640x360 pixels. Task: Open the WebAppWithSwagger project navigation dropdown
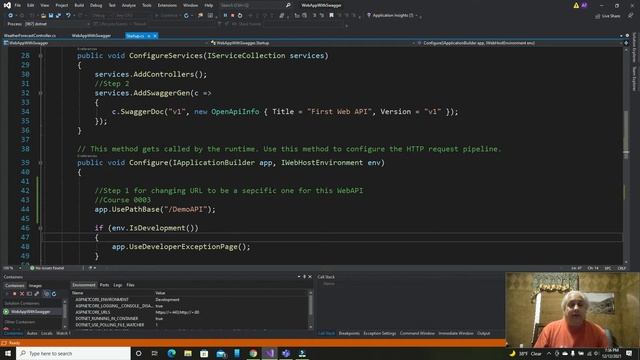point(106,43)
